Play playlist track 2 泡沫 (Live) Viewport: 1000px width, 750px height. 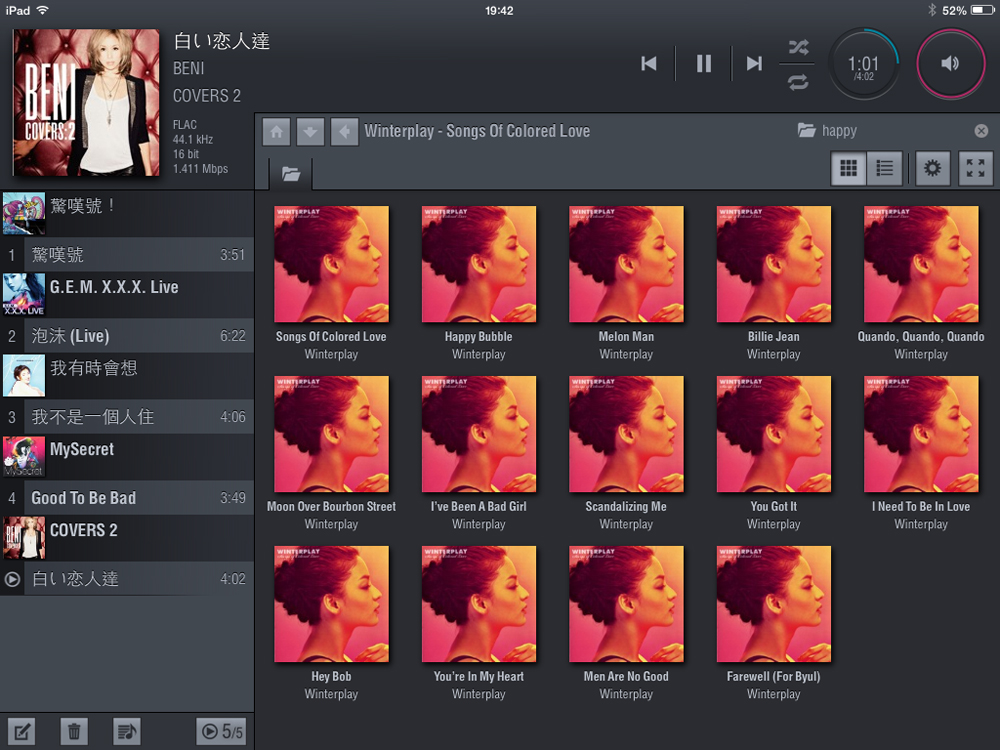point(128,336)
